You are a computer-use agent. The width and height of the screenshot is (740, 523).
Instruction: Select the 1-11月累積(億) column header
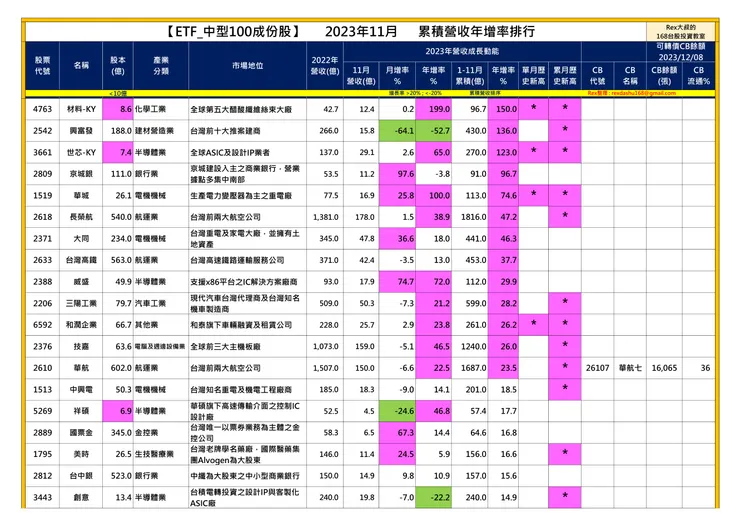click(x=470, y=76)
